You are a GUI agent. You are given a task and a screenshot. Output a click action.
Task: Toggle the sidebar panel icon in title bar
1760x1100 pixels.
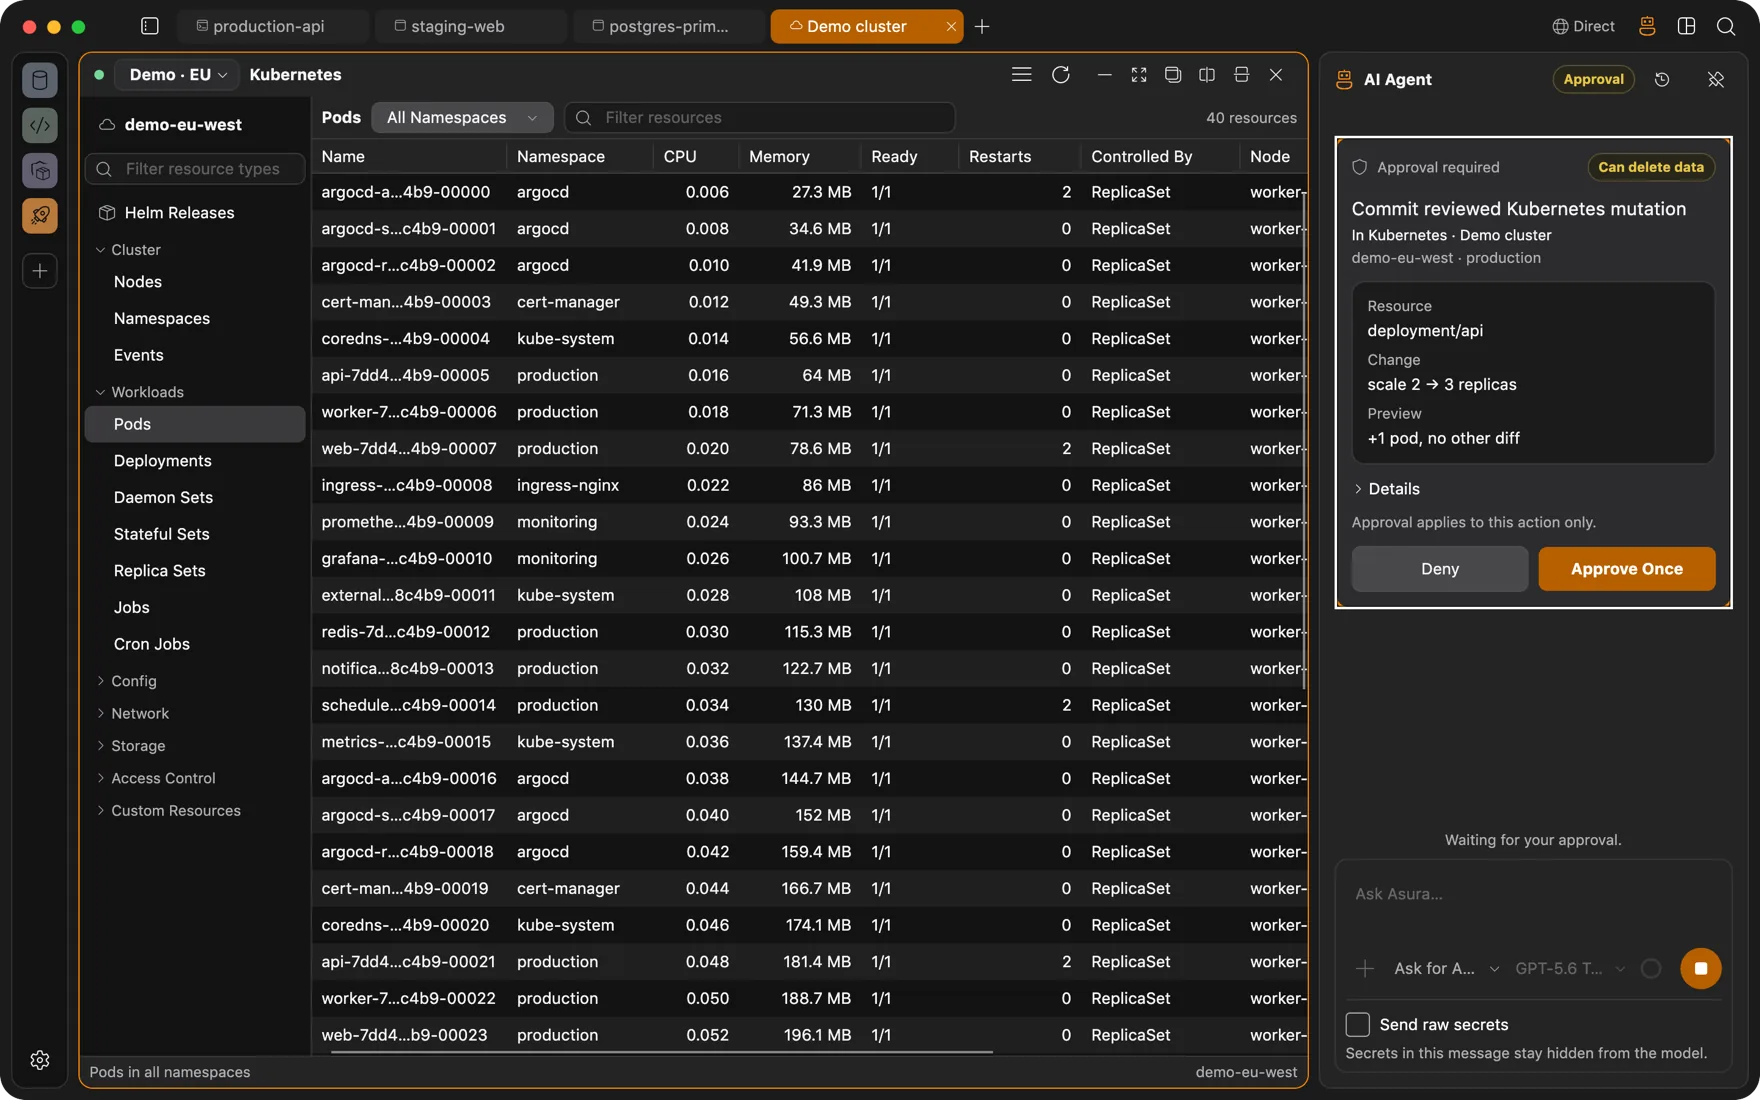pos(150,26)
